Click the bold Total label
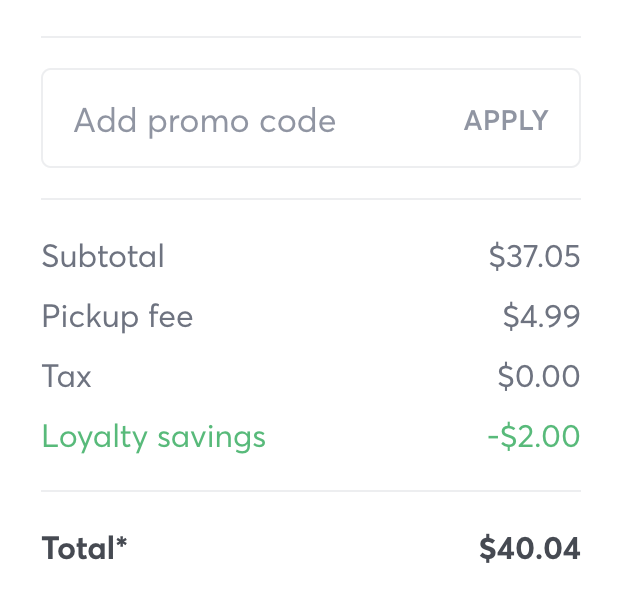 (x=78, y=548)
